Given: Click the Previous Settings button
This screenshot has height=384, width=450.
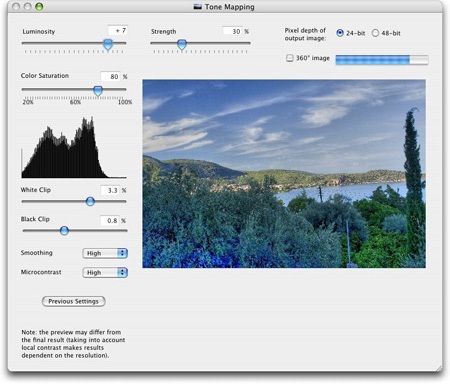Looking at the screenshot, I should pos(74,301).
